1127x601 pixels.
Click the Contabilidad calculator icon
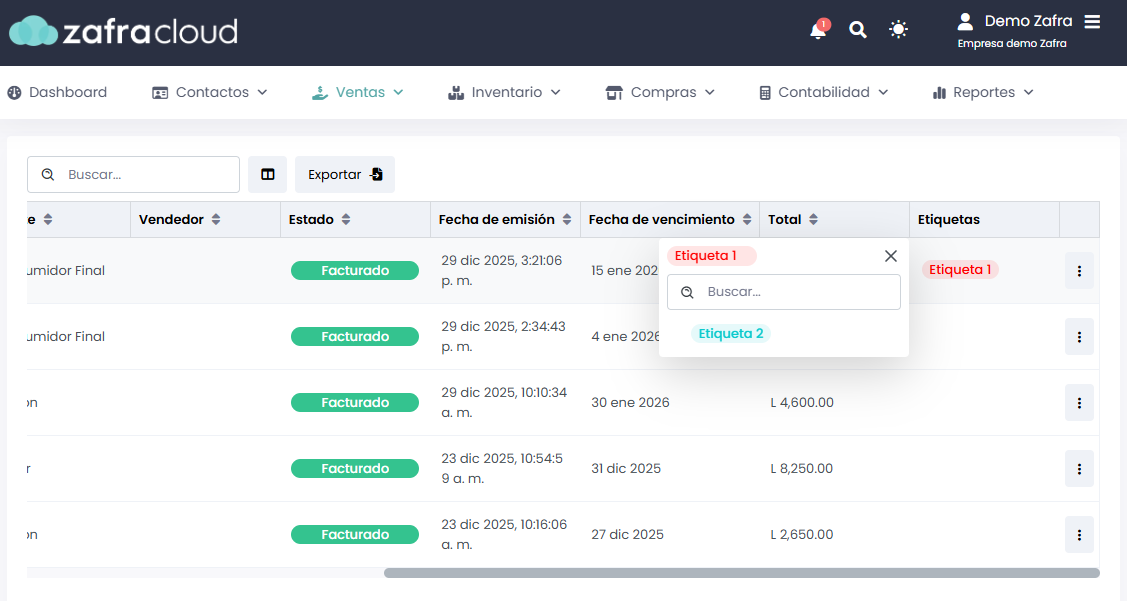pyautogui.click(x=765, y=93)
